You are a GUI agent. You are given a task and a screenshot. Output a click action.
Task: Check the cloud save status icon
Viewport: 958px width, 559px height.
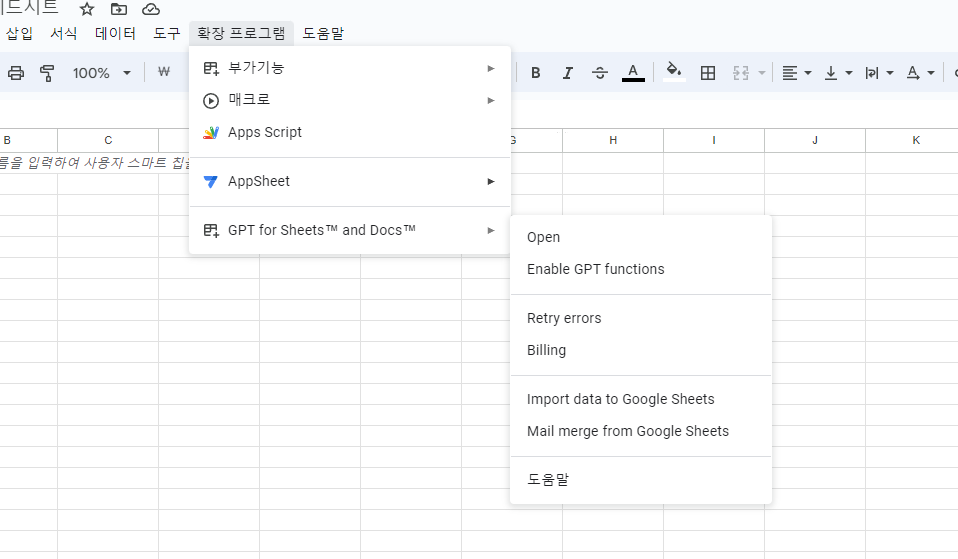pyautogui.click(x=150, y=9)
